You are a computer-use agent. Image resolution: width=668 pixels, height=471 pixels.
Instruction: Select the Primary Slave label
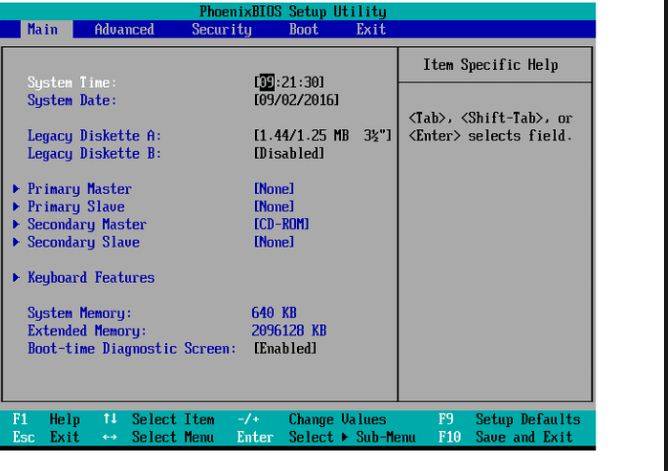pos(76,207)
